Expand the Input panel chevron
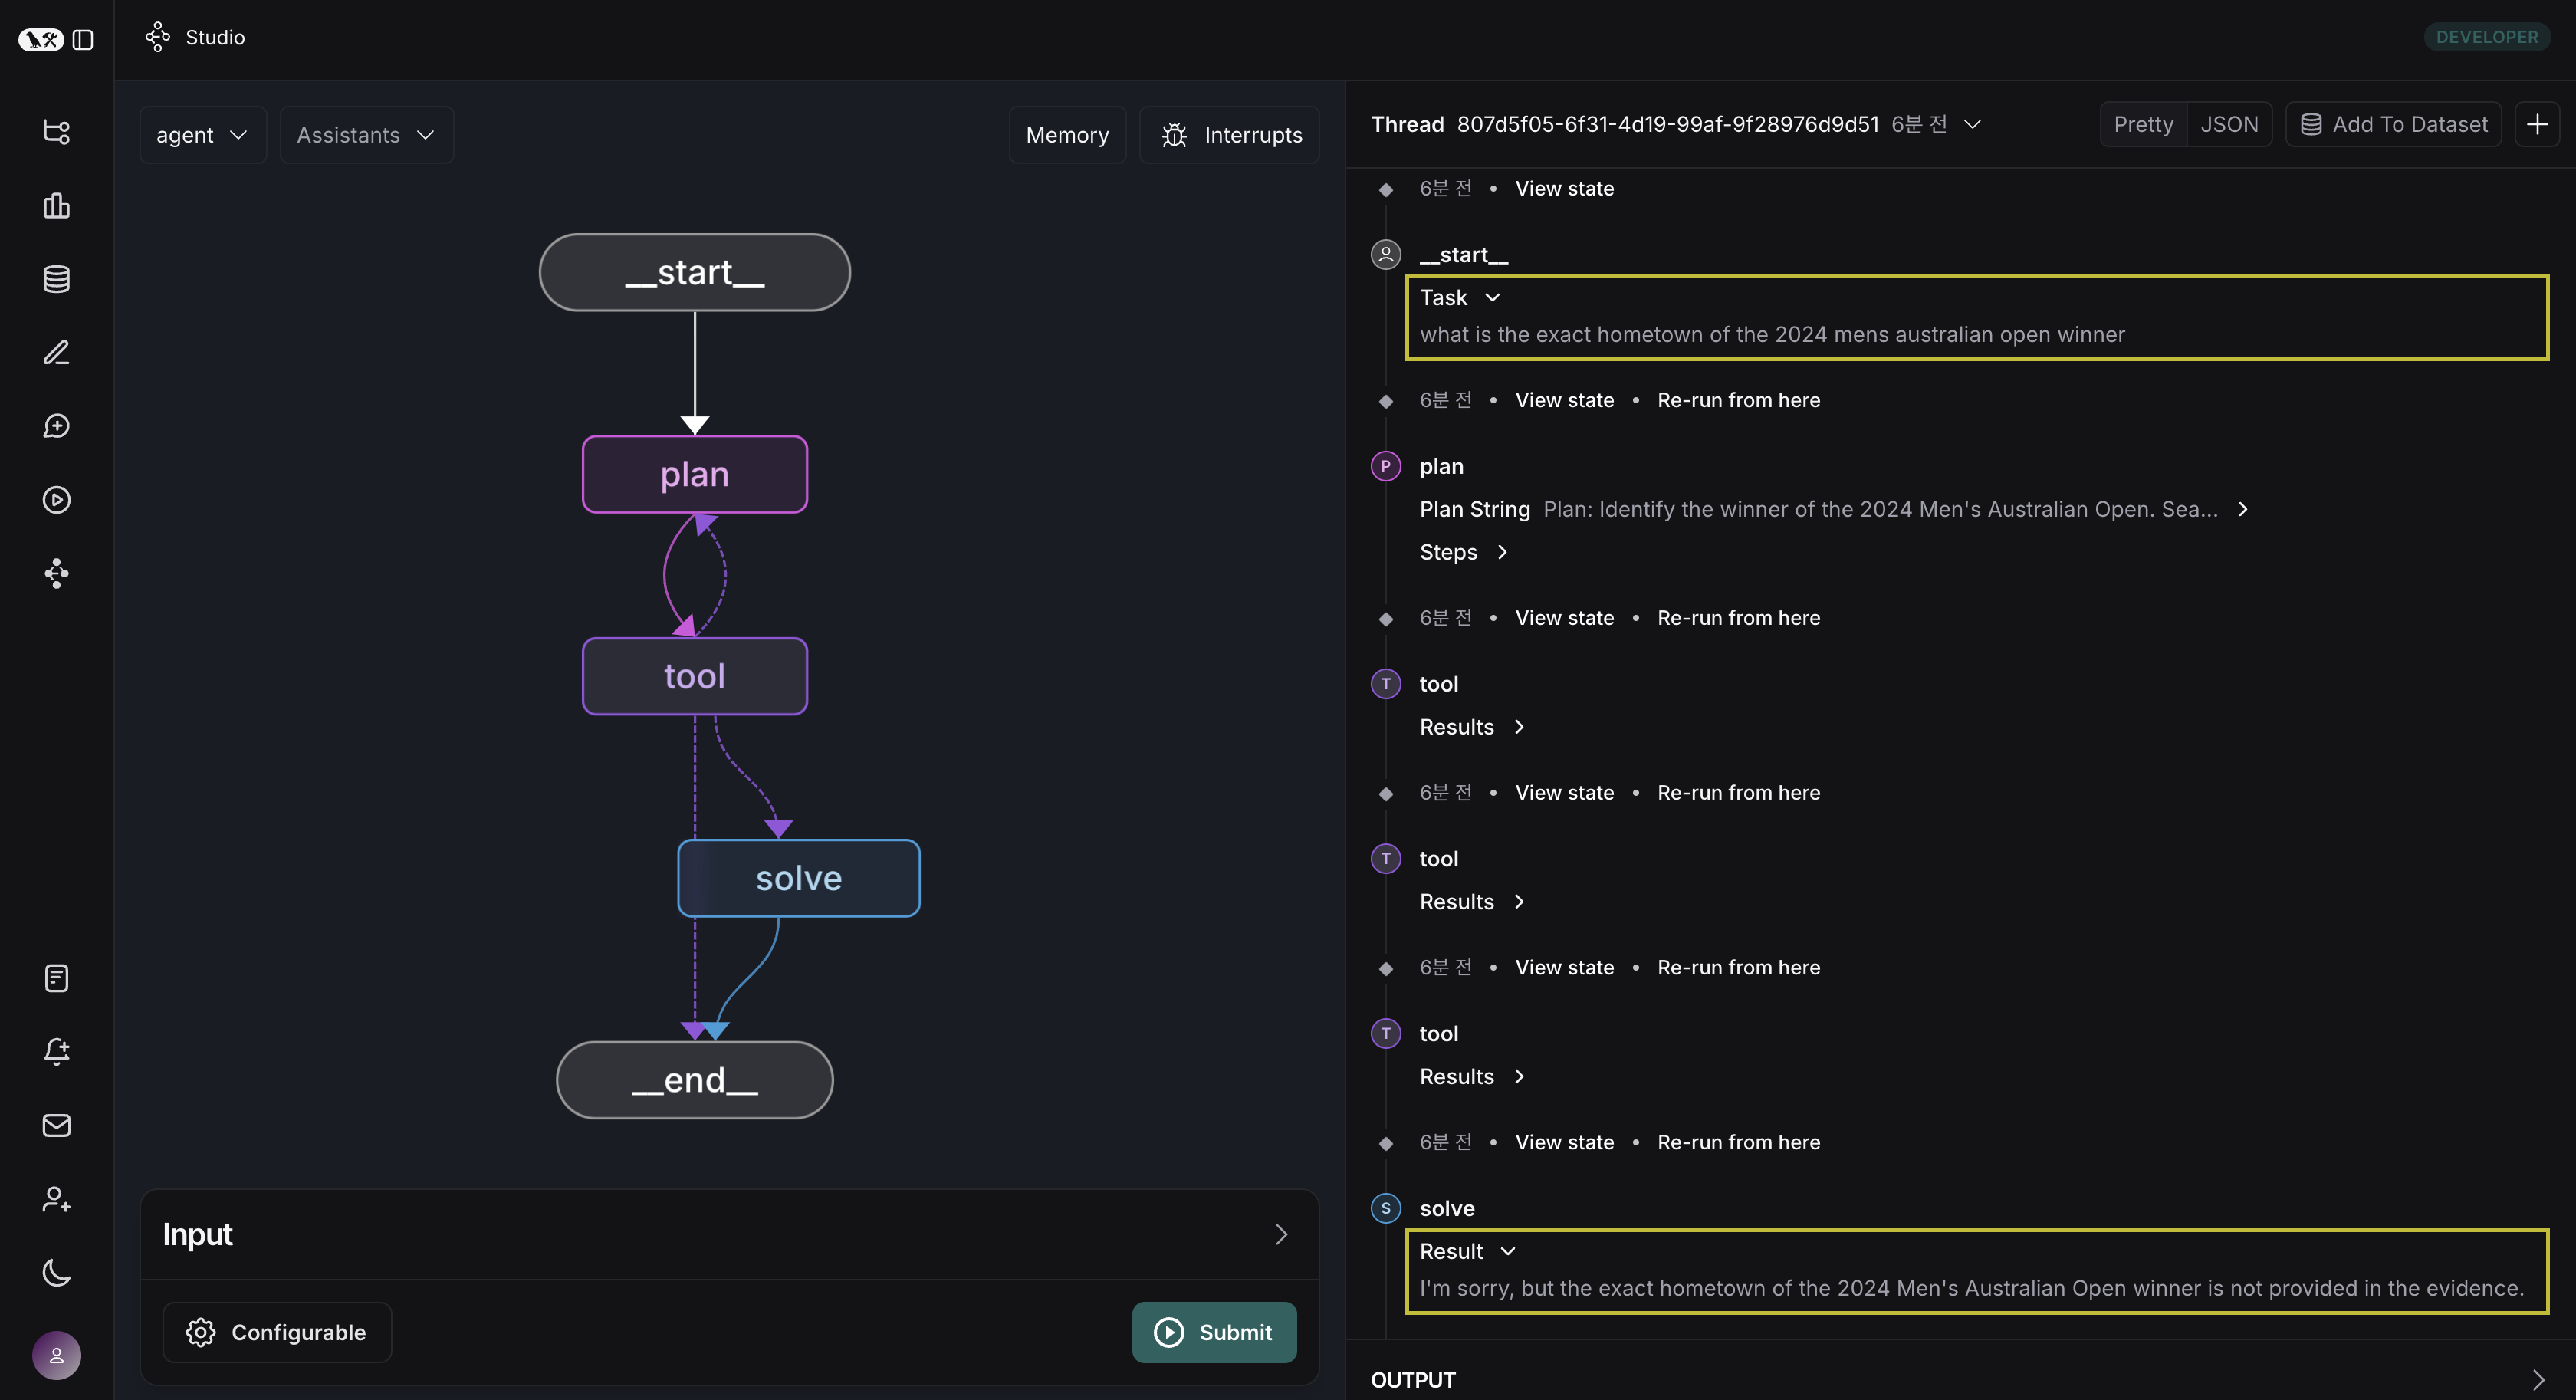This screenshot has height=1400, width=2576. pyautogui.click(x=1281, y=1234)
